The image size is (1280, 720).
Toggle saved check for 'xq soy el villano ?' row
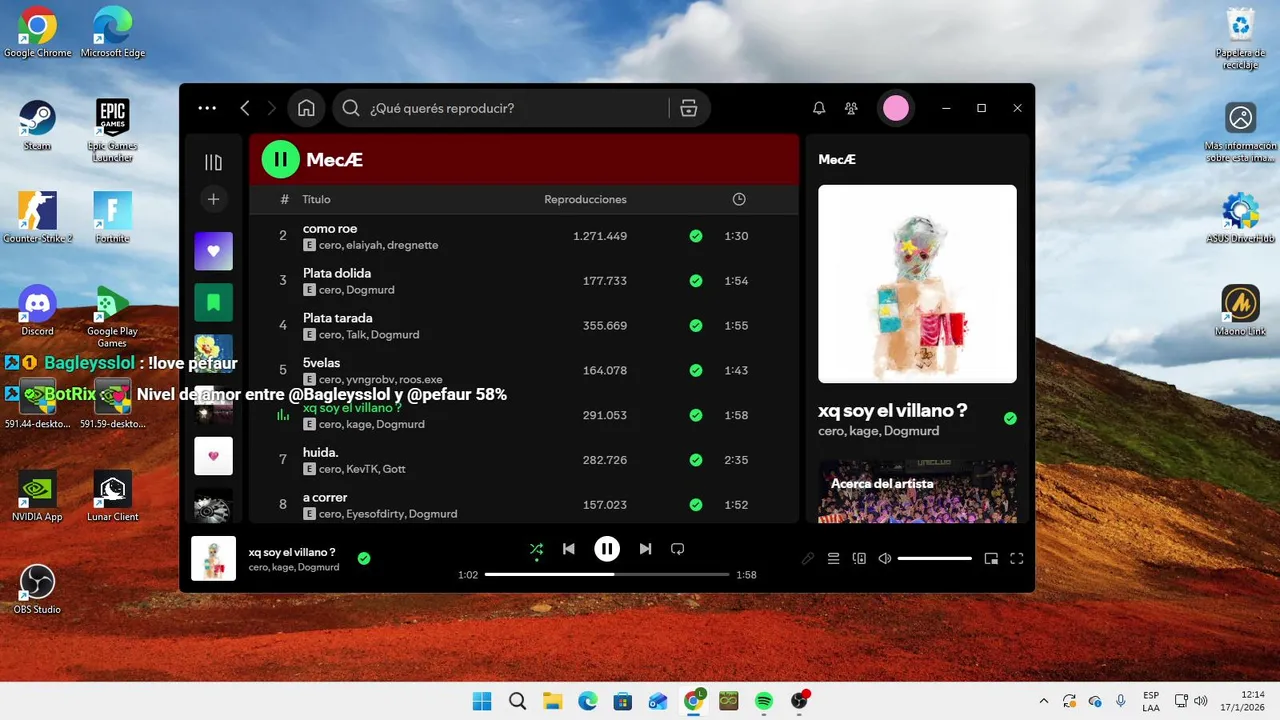tap(696, 415)
